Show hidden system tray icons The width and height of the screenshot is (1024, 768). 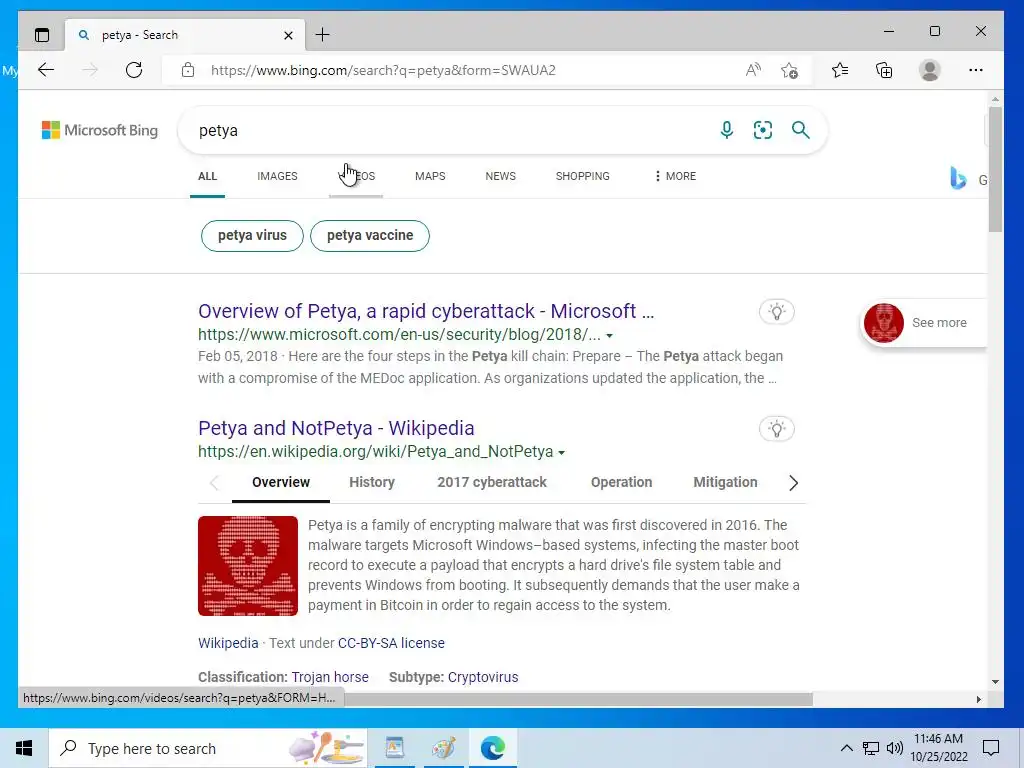[x=846, y=748]
